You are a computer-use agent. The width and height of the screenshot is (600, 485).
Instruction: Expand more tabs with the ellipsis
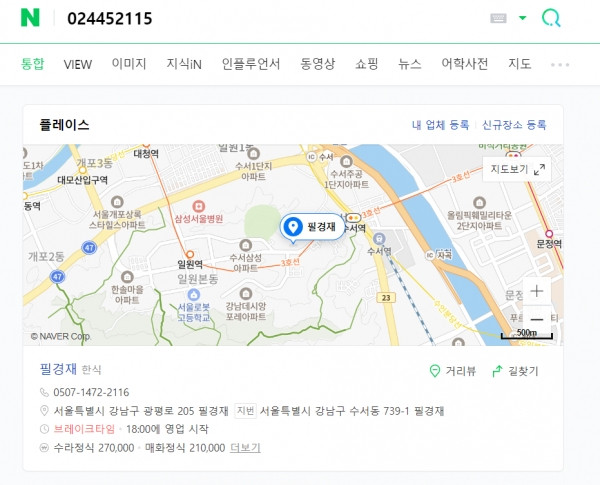tap(560, 65)
